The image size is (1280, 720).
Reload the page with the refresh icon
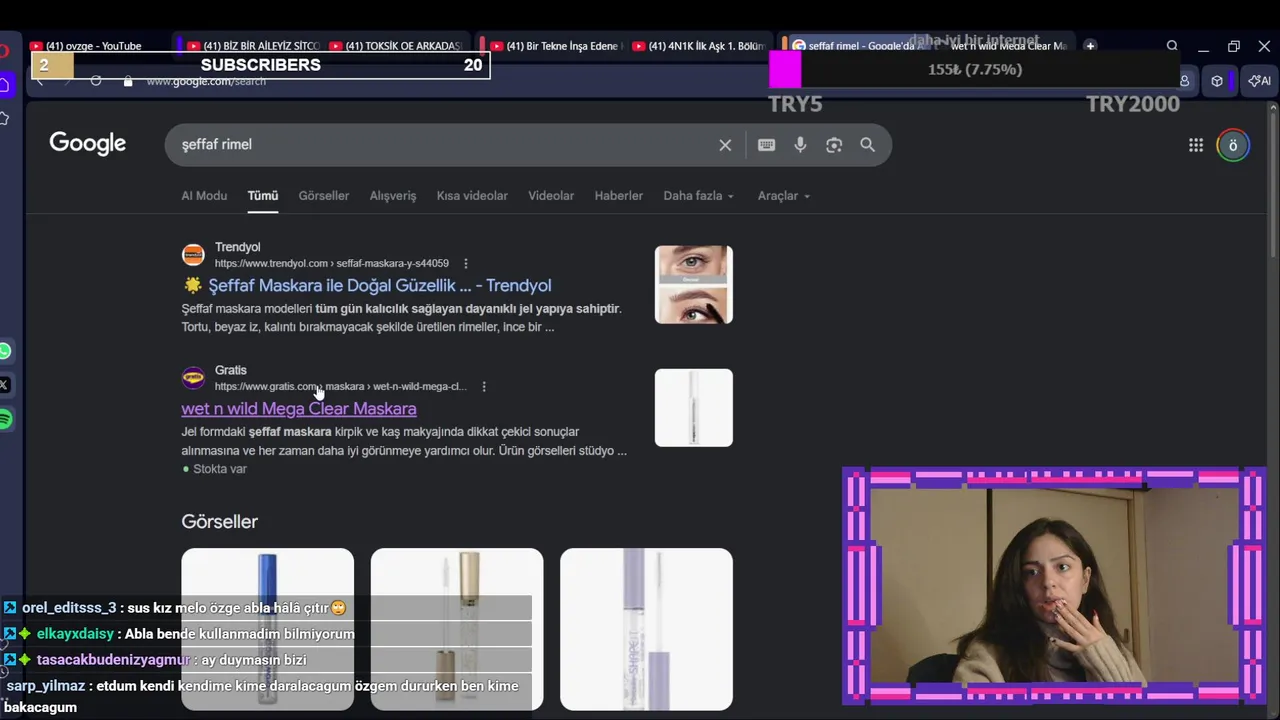96,81
